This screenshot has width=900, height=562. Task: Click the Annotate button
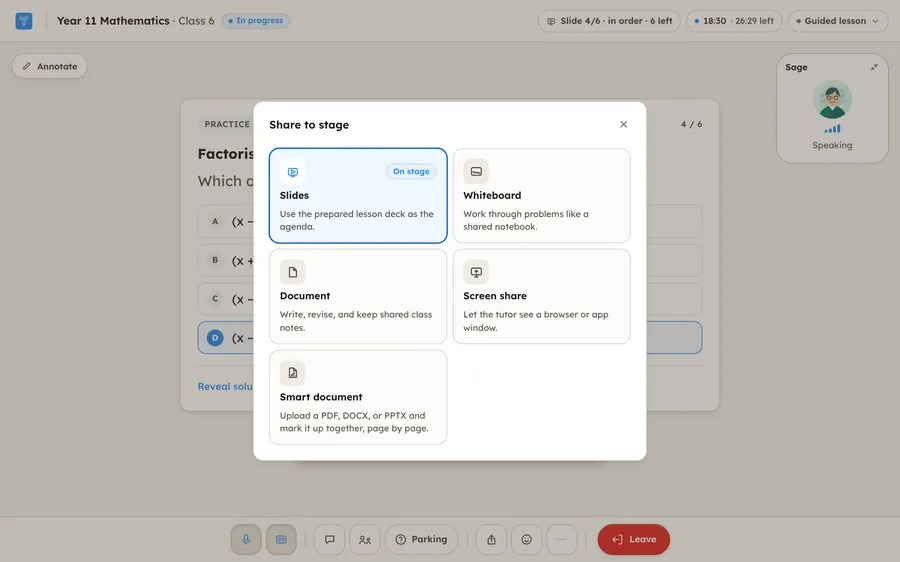49,66
